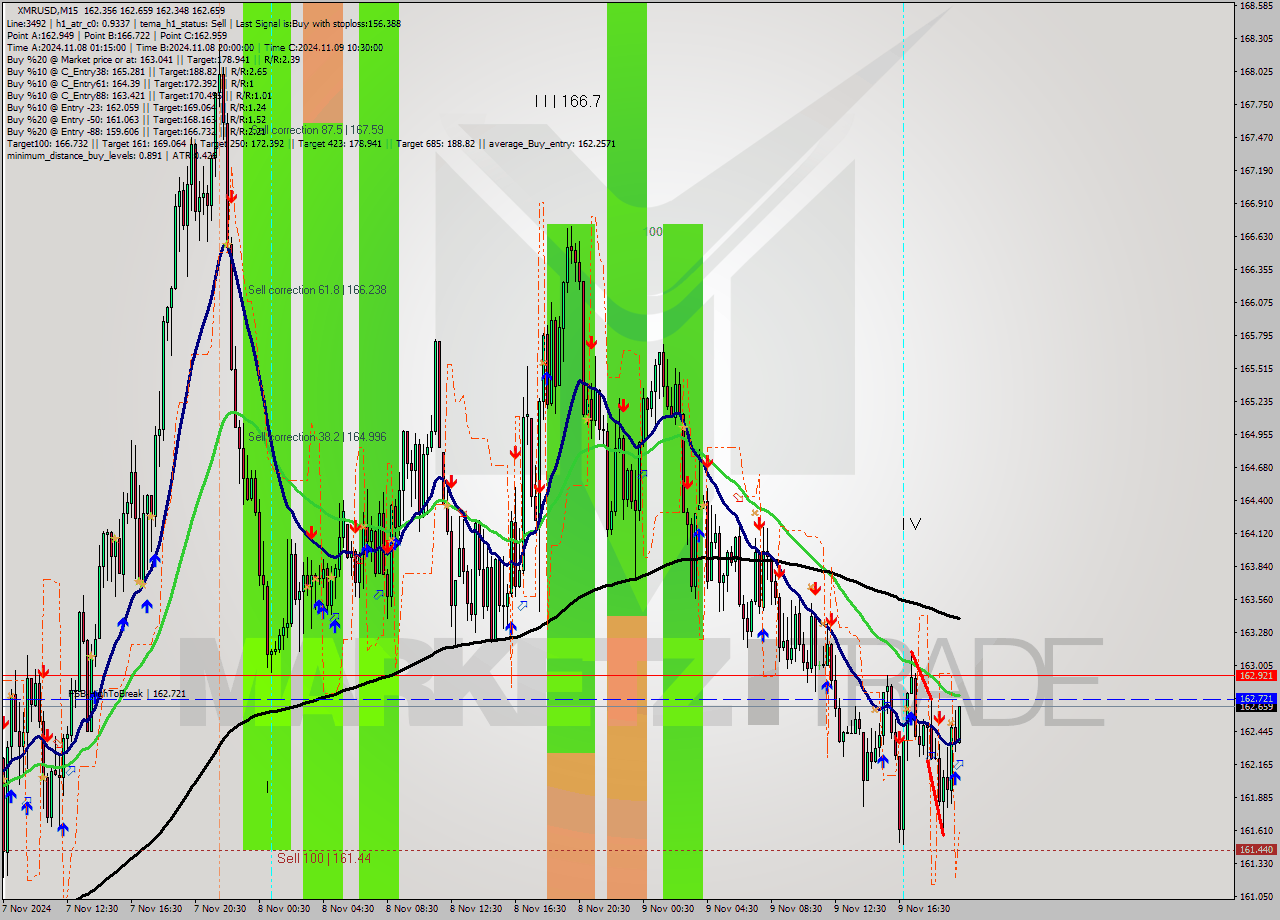Click the '8 Nov 04:30' time axis label
1280x920 pixels.
click(348, 910)
